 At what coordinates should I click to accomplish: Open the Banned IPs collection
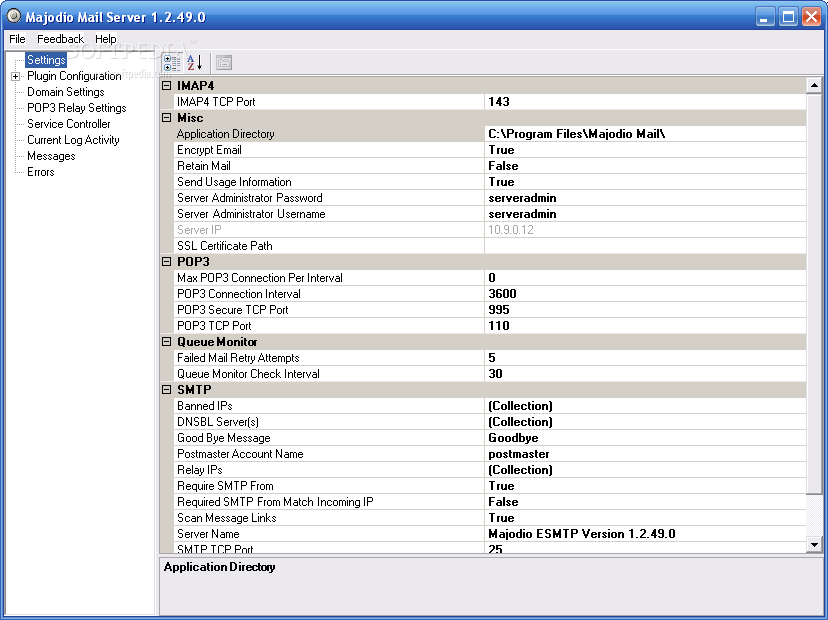coord(645,406)
